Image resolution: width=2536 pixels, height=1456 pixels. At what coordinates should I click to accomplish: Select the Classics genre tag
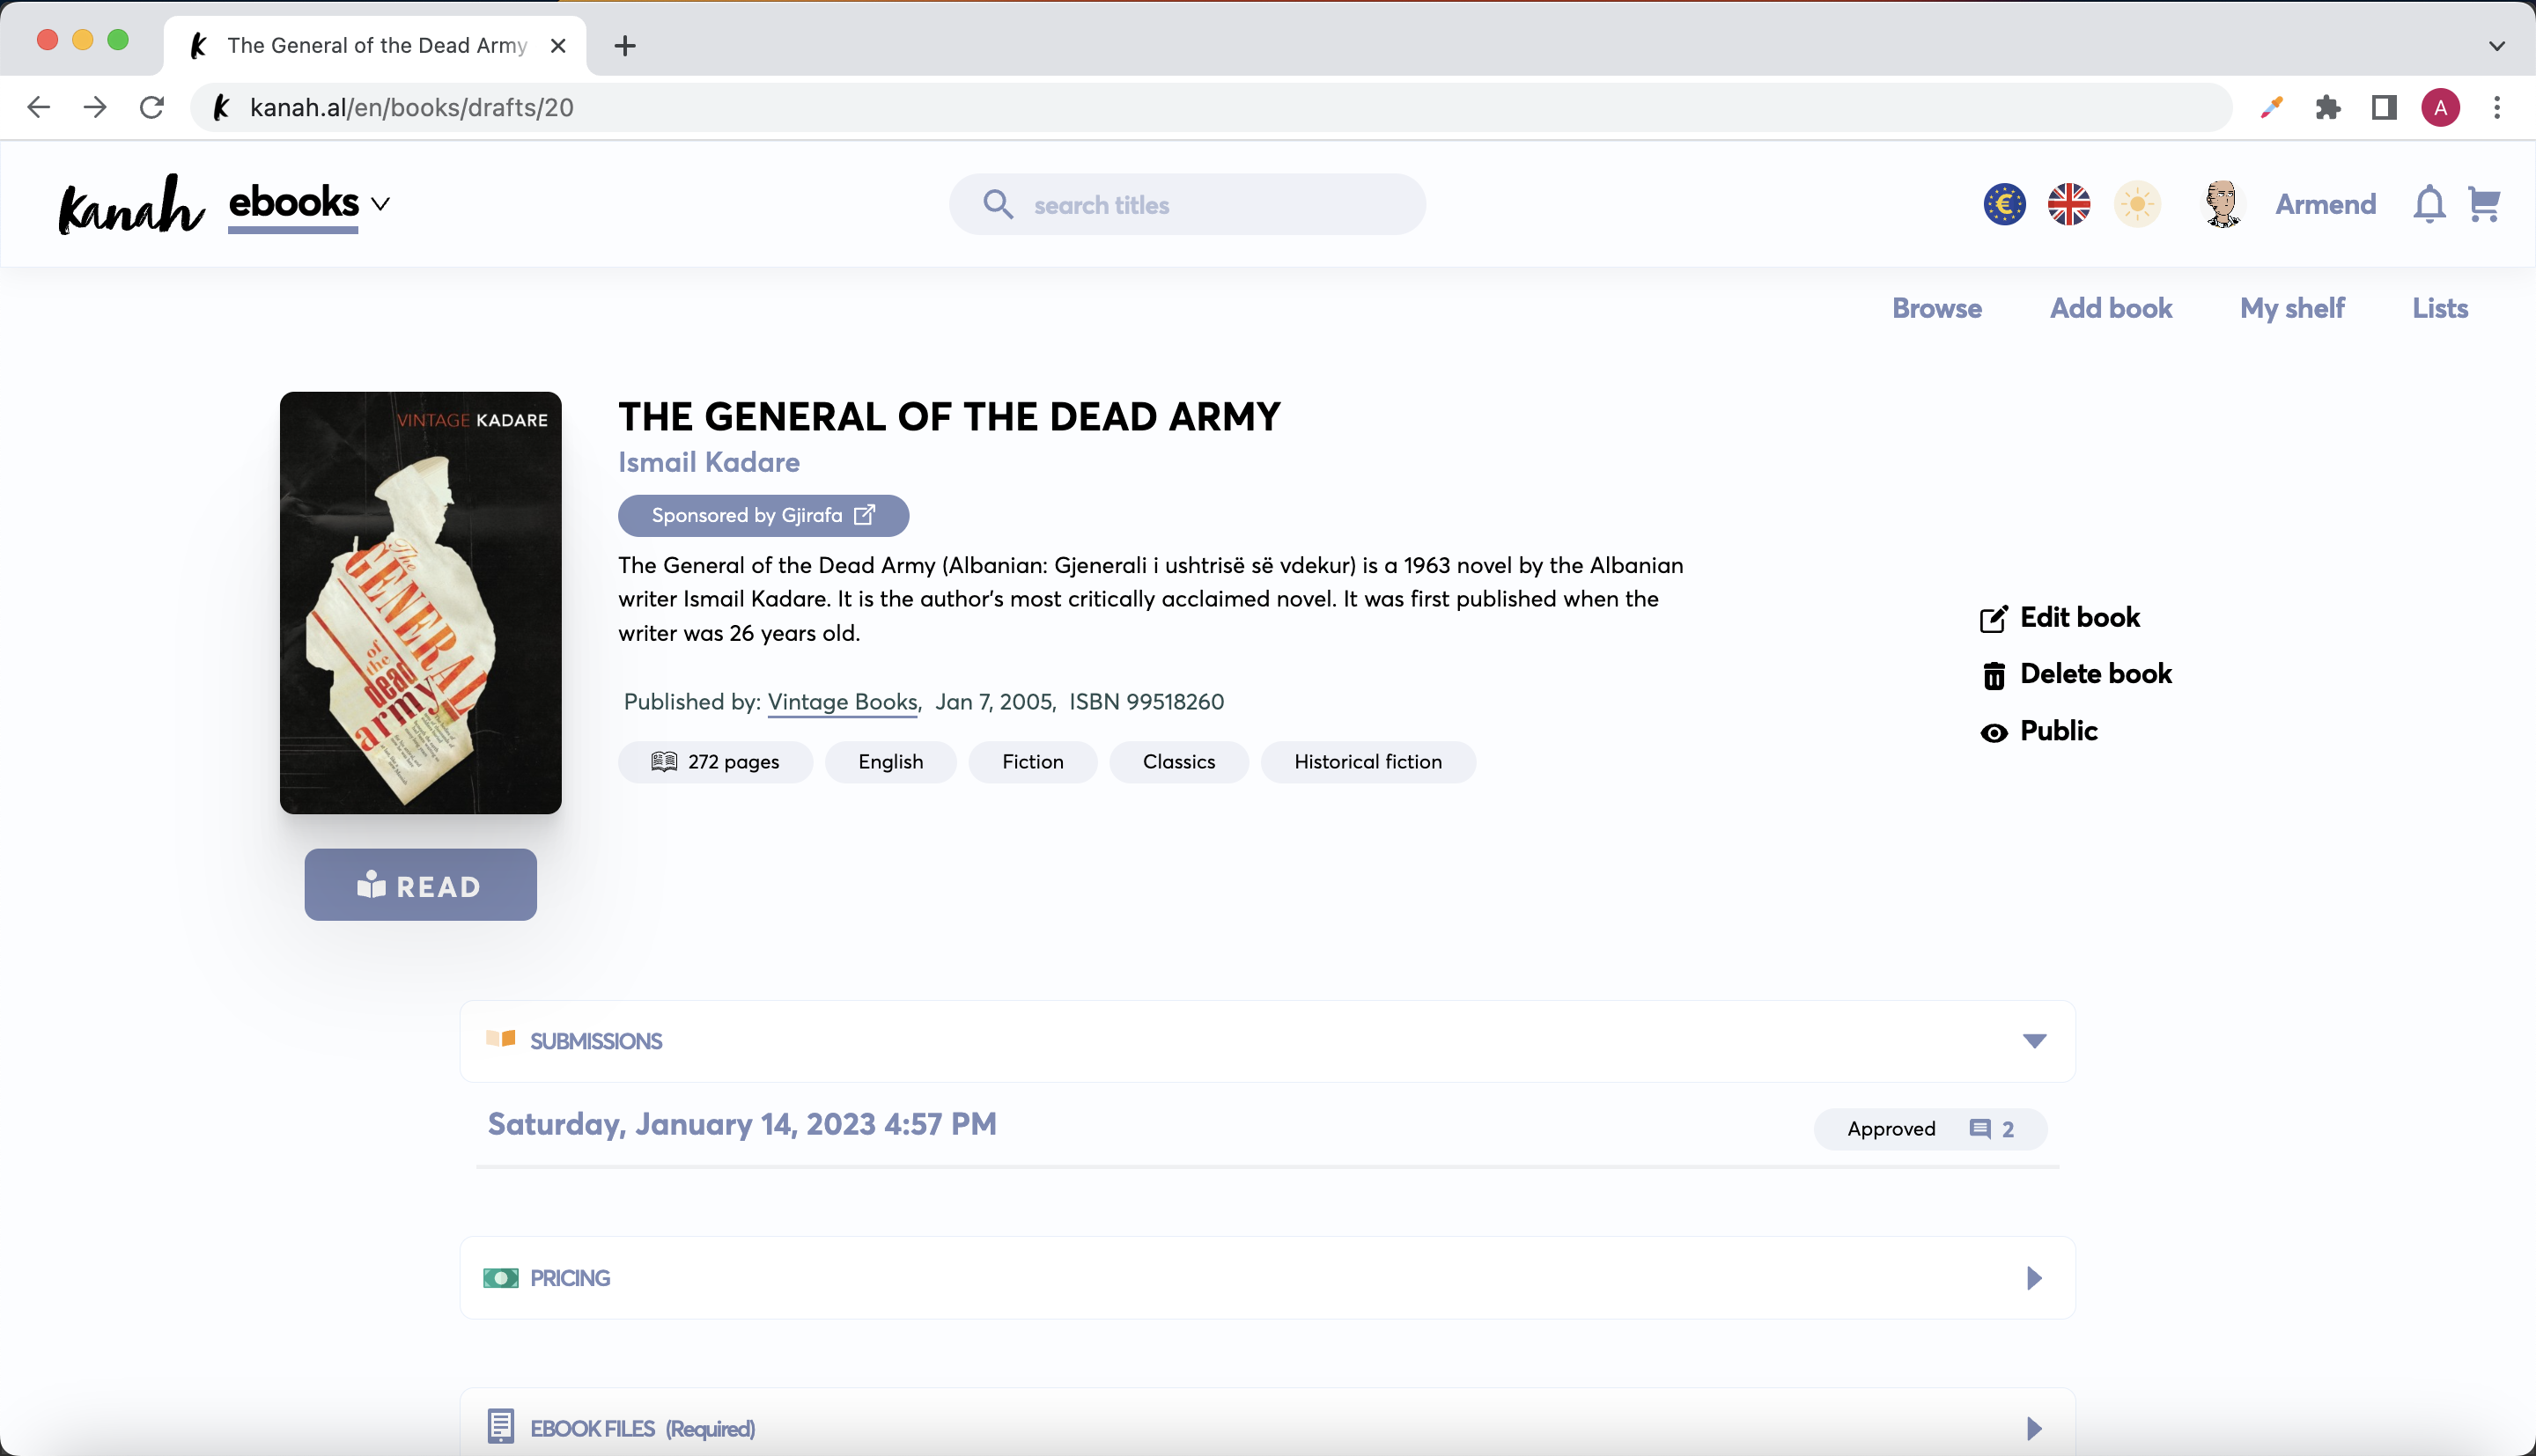[x=1179, y=762]
